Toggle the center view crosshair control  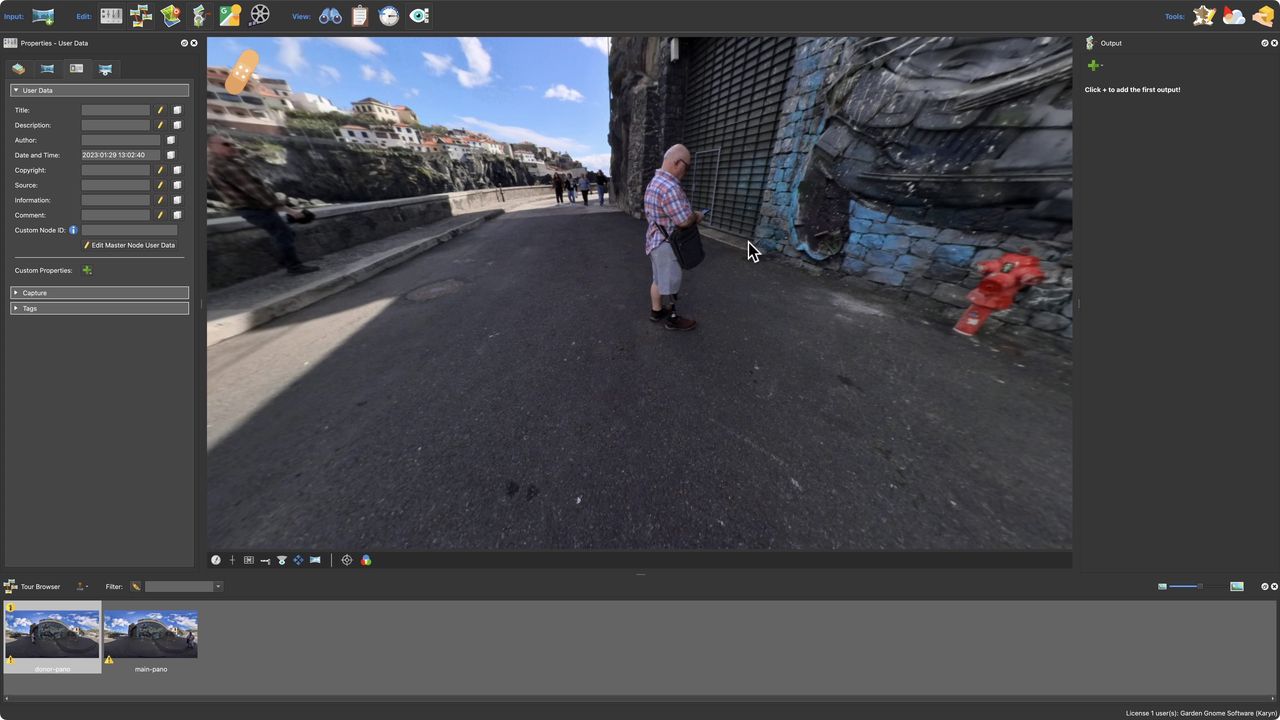pyautogui.click(x=347, y=560)
